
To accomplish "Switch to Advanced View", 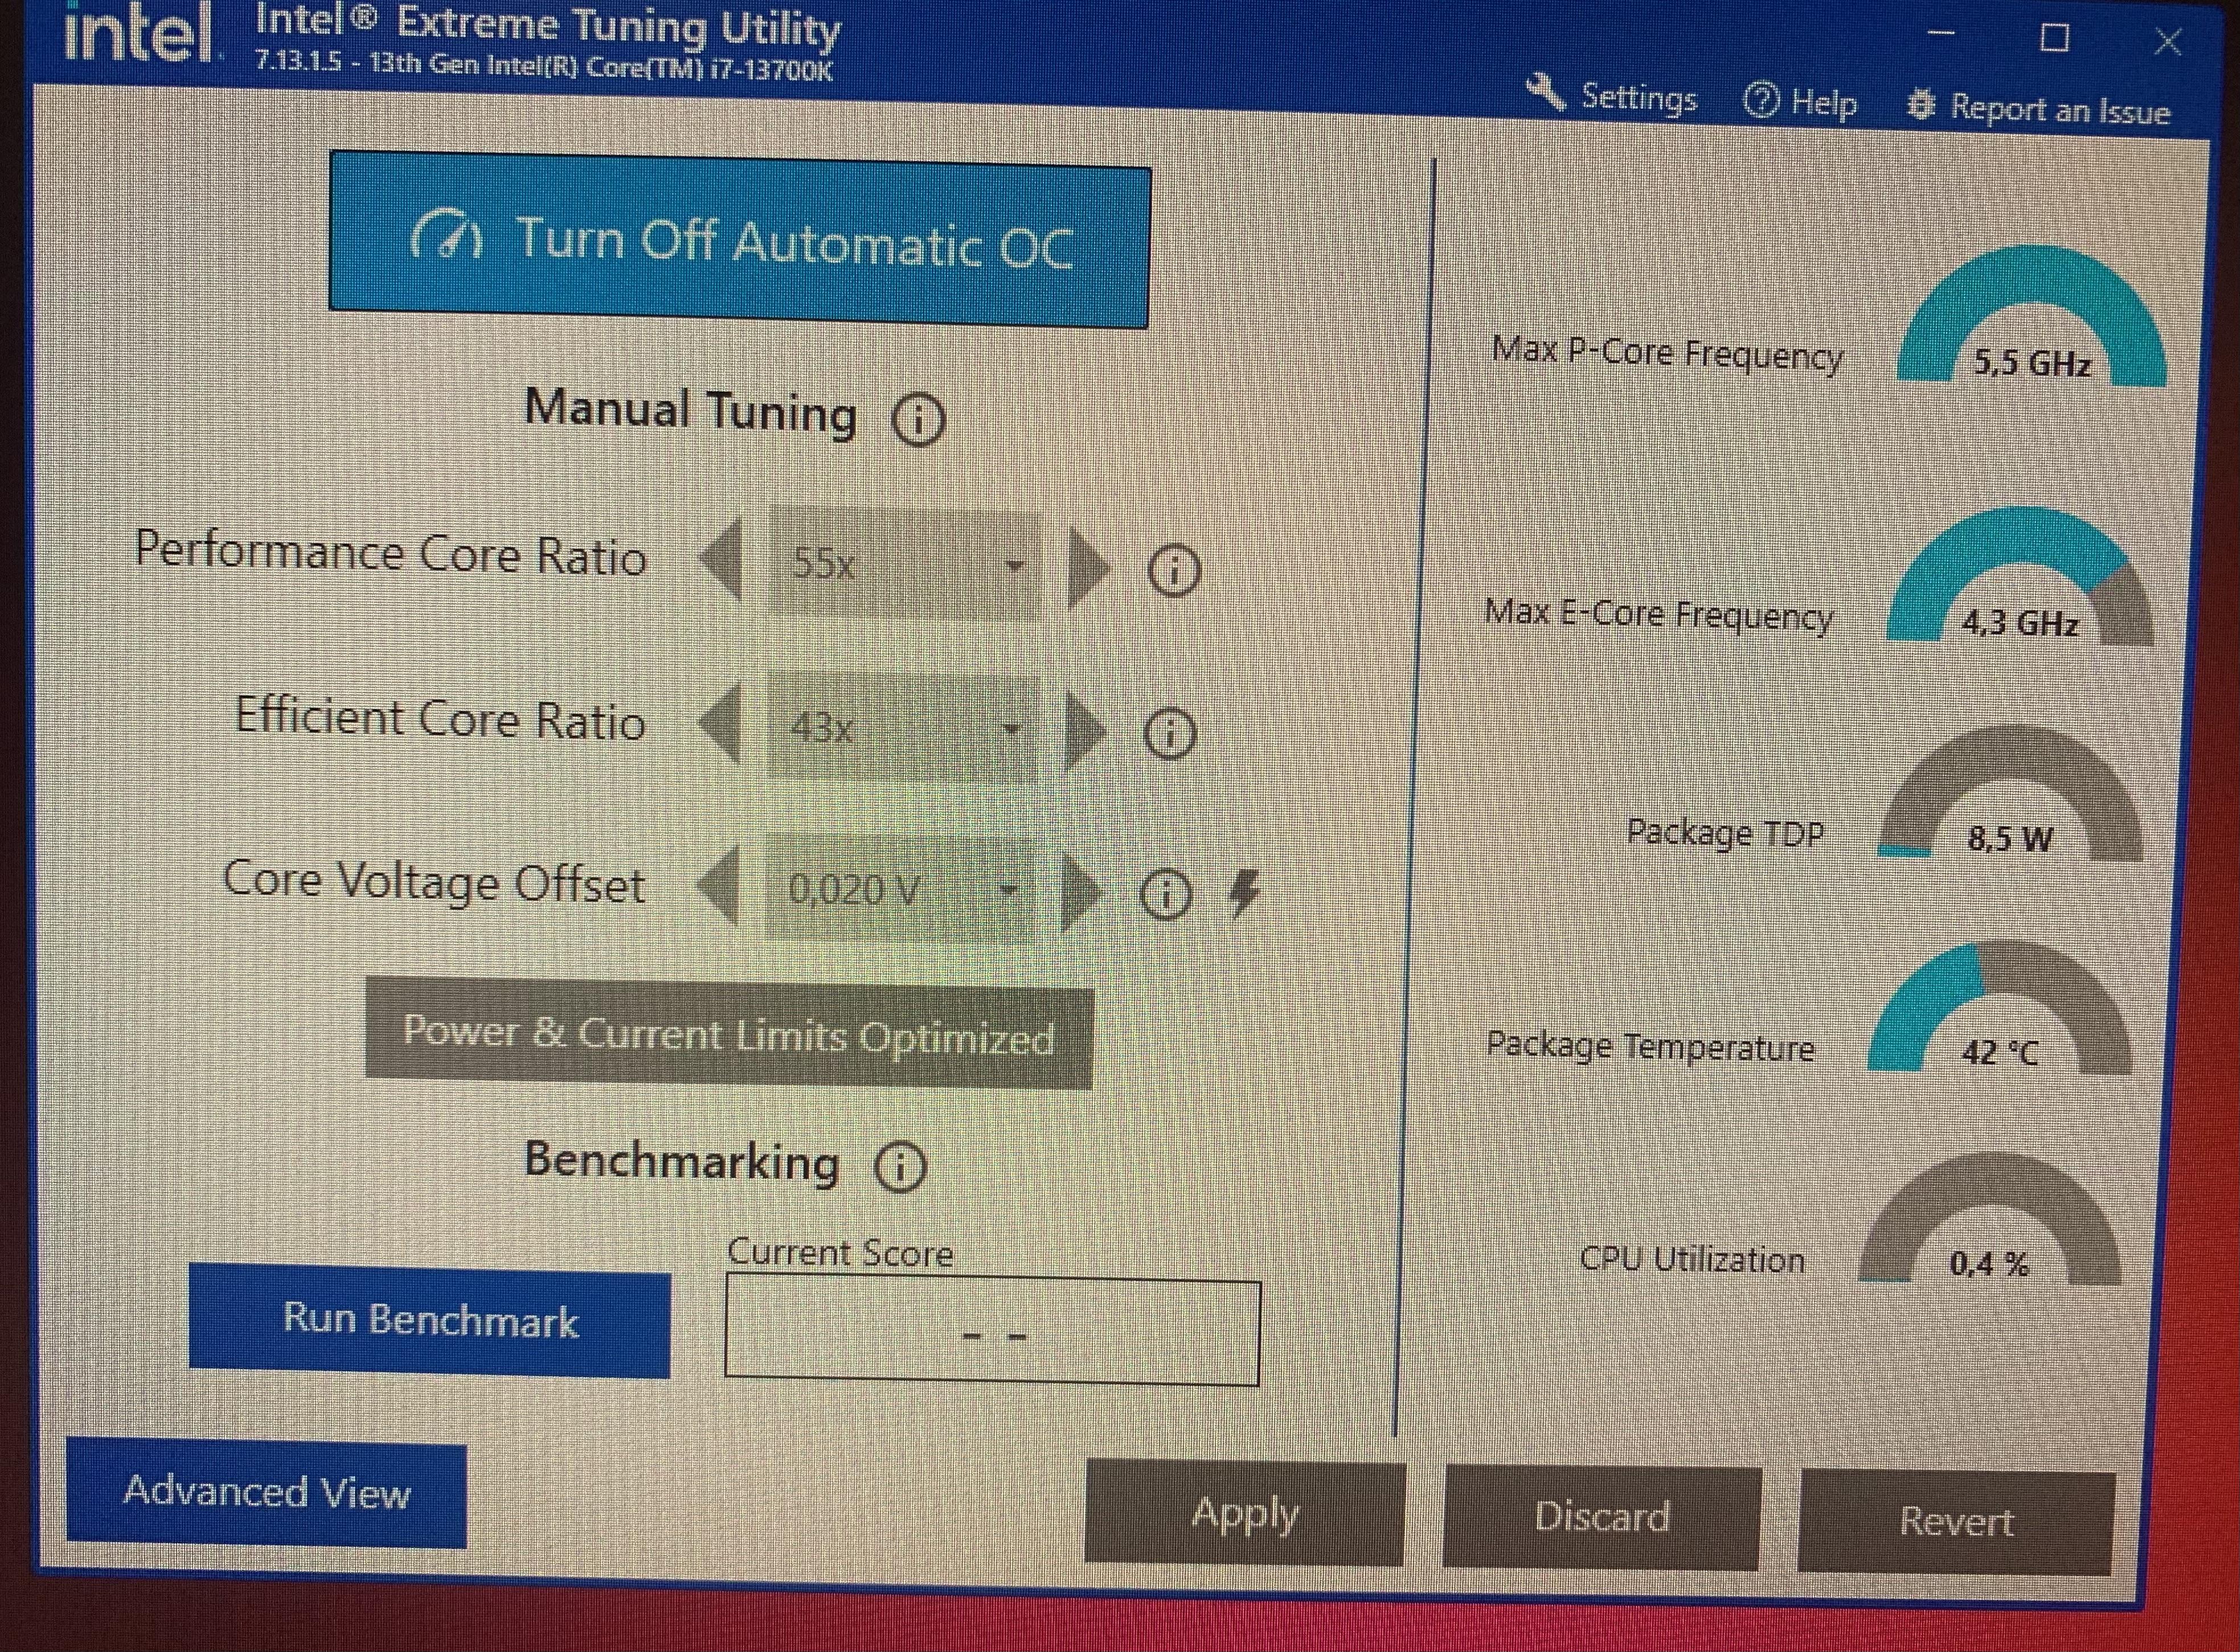I will [266, 1493].
